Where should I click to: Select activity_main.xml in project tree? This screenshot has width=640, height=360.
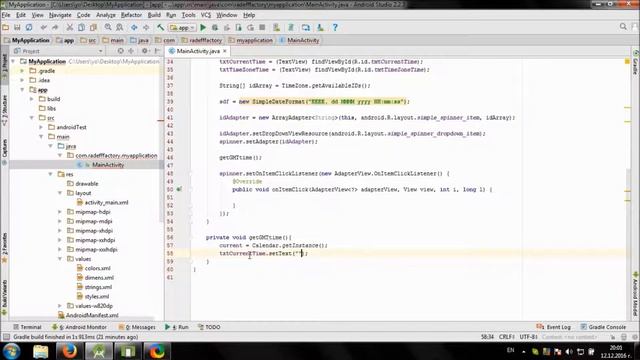point(106,202)
